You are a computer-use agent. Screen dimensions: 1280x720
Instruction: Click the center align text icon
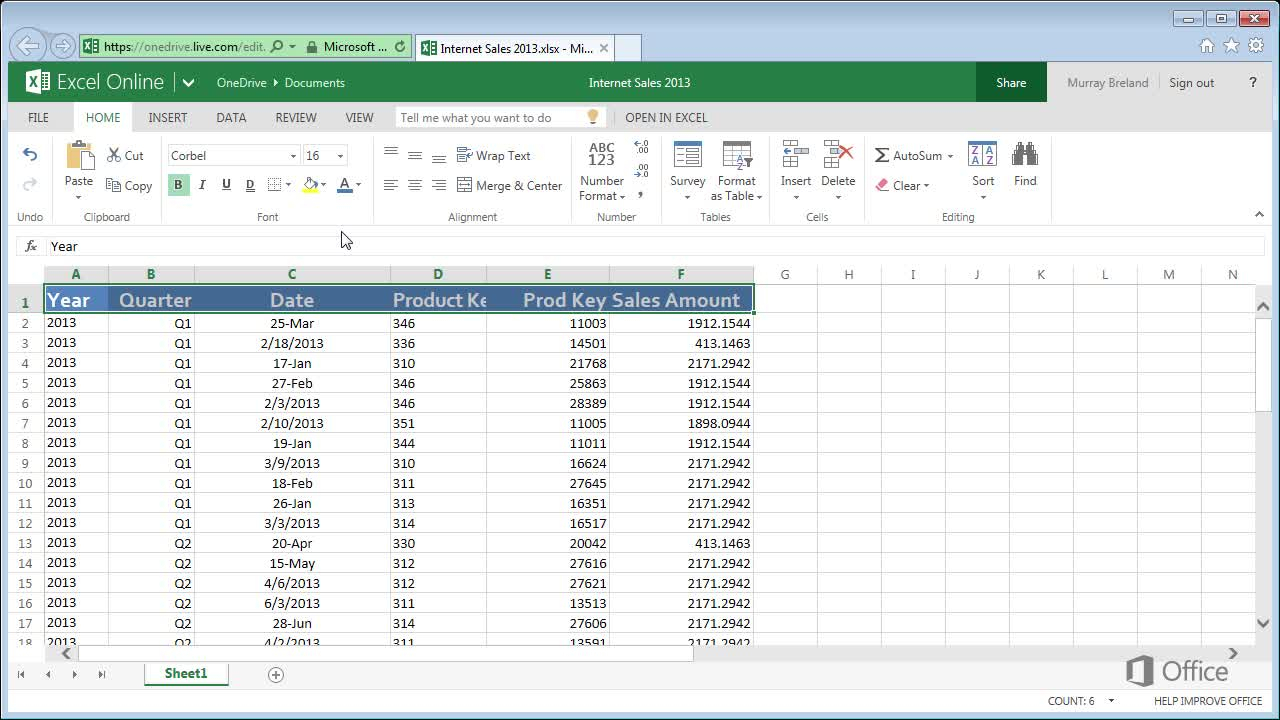point(414,185)
